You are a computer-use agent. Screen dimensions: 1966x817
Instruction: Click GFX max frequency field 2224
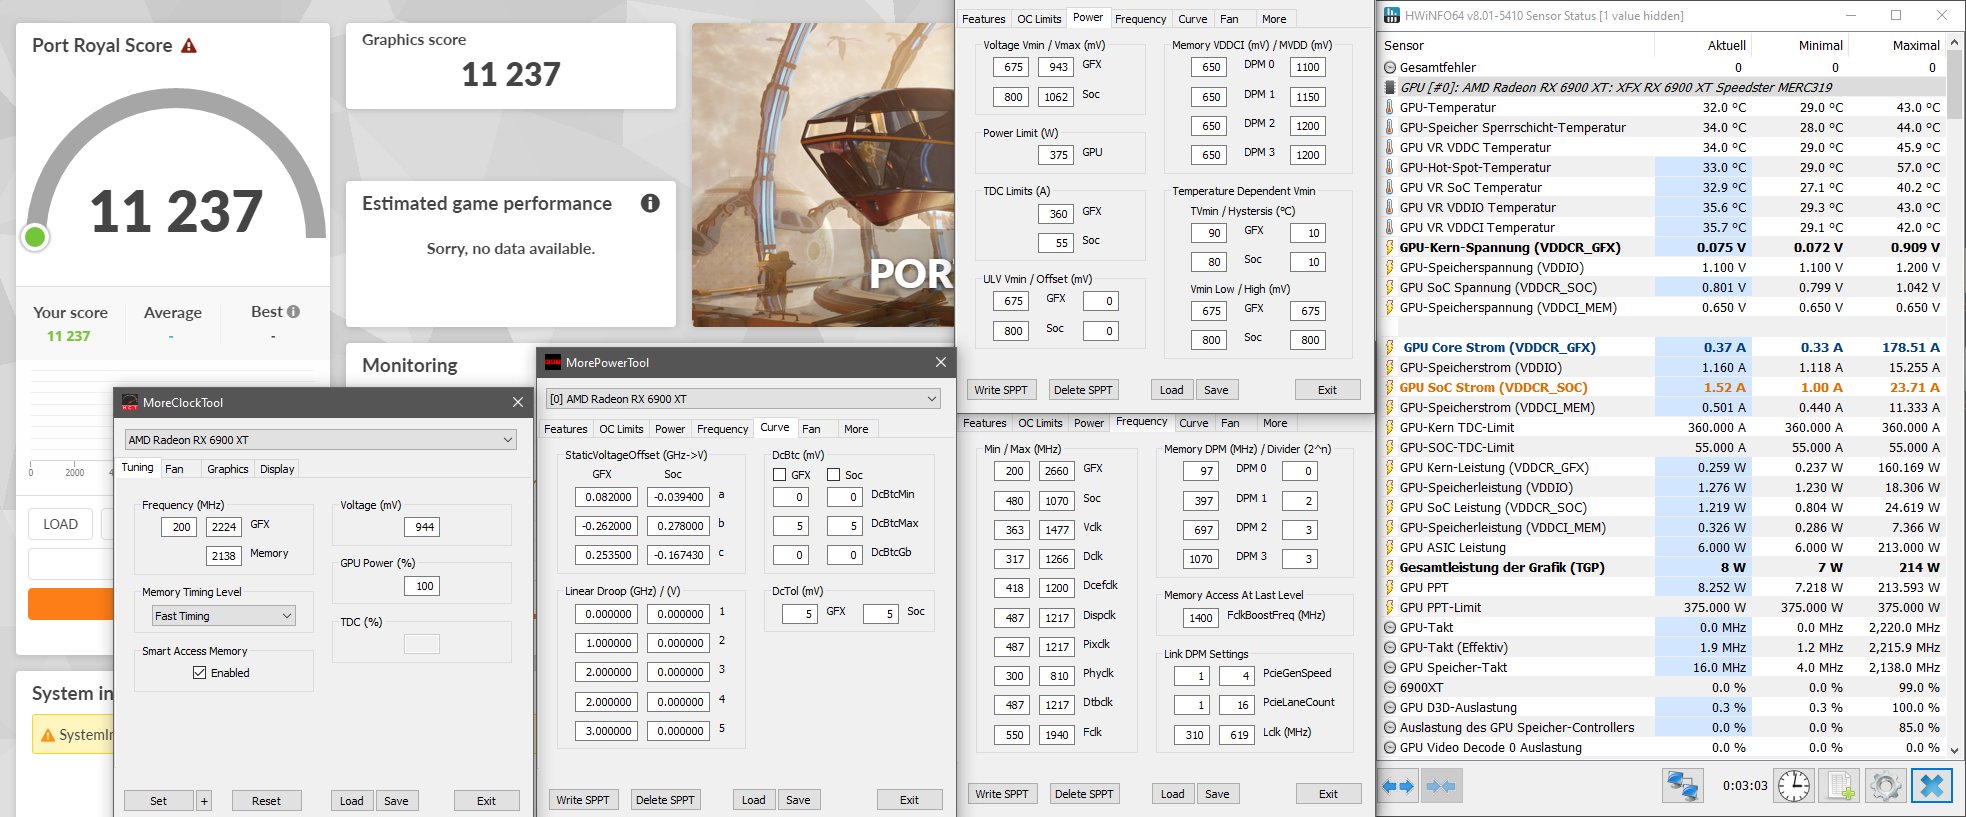(x=224, y=527)
